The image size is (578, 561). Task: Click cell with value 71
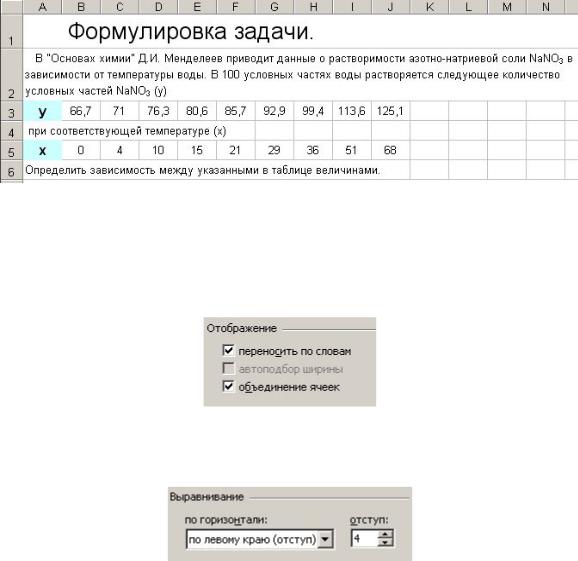pos(120,111)
